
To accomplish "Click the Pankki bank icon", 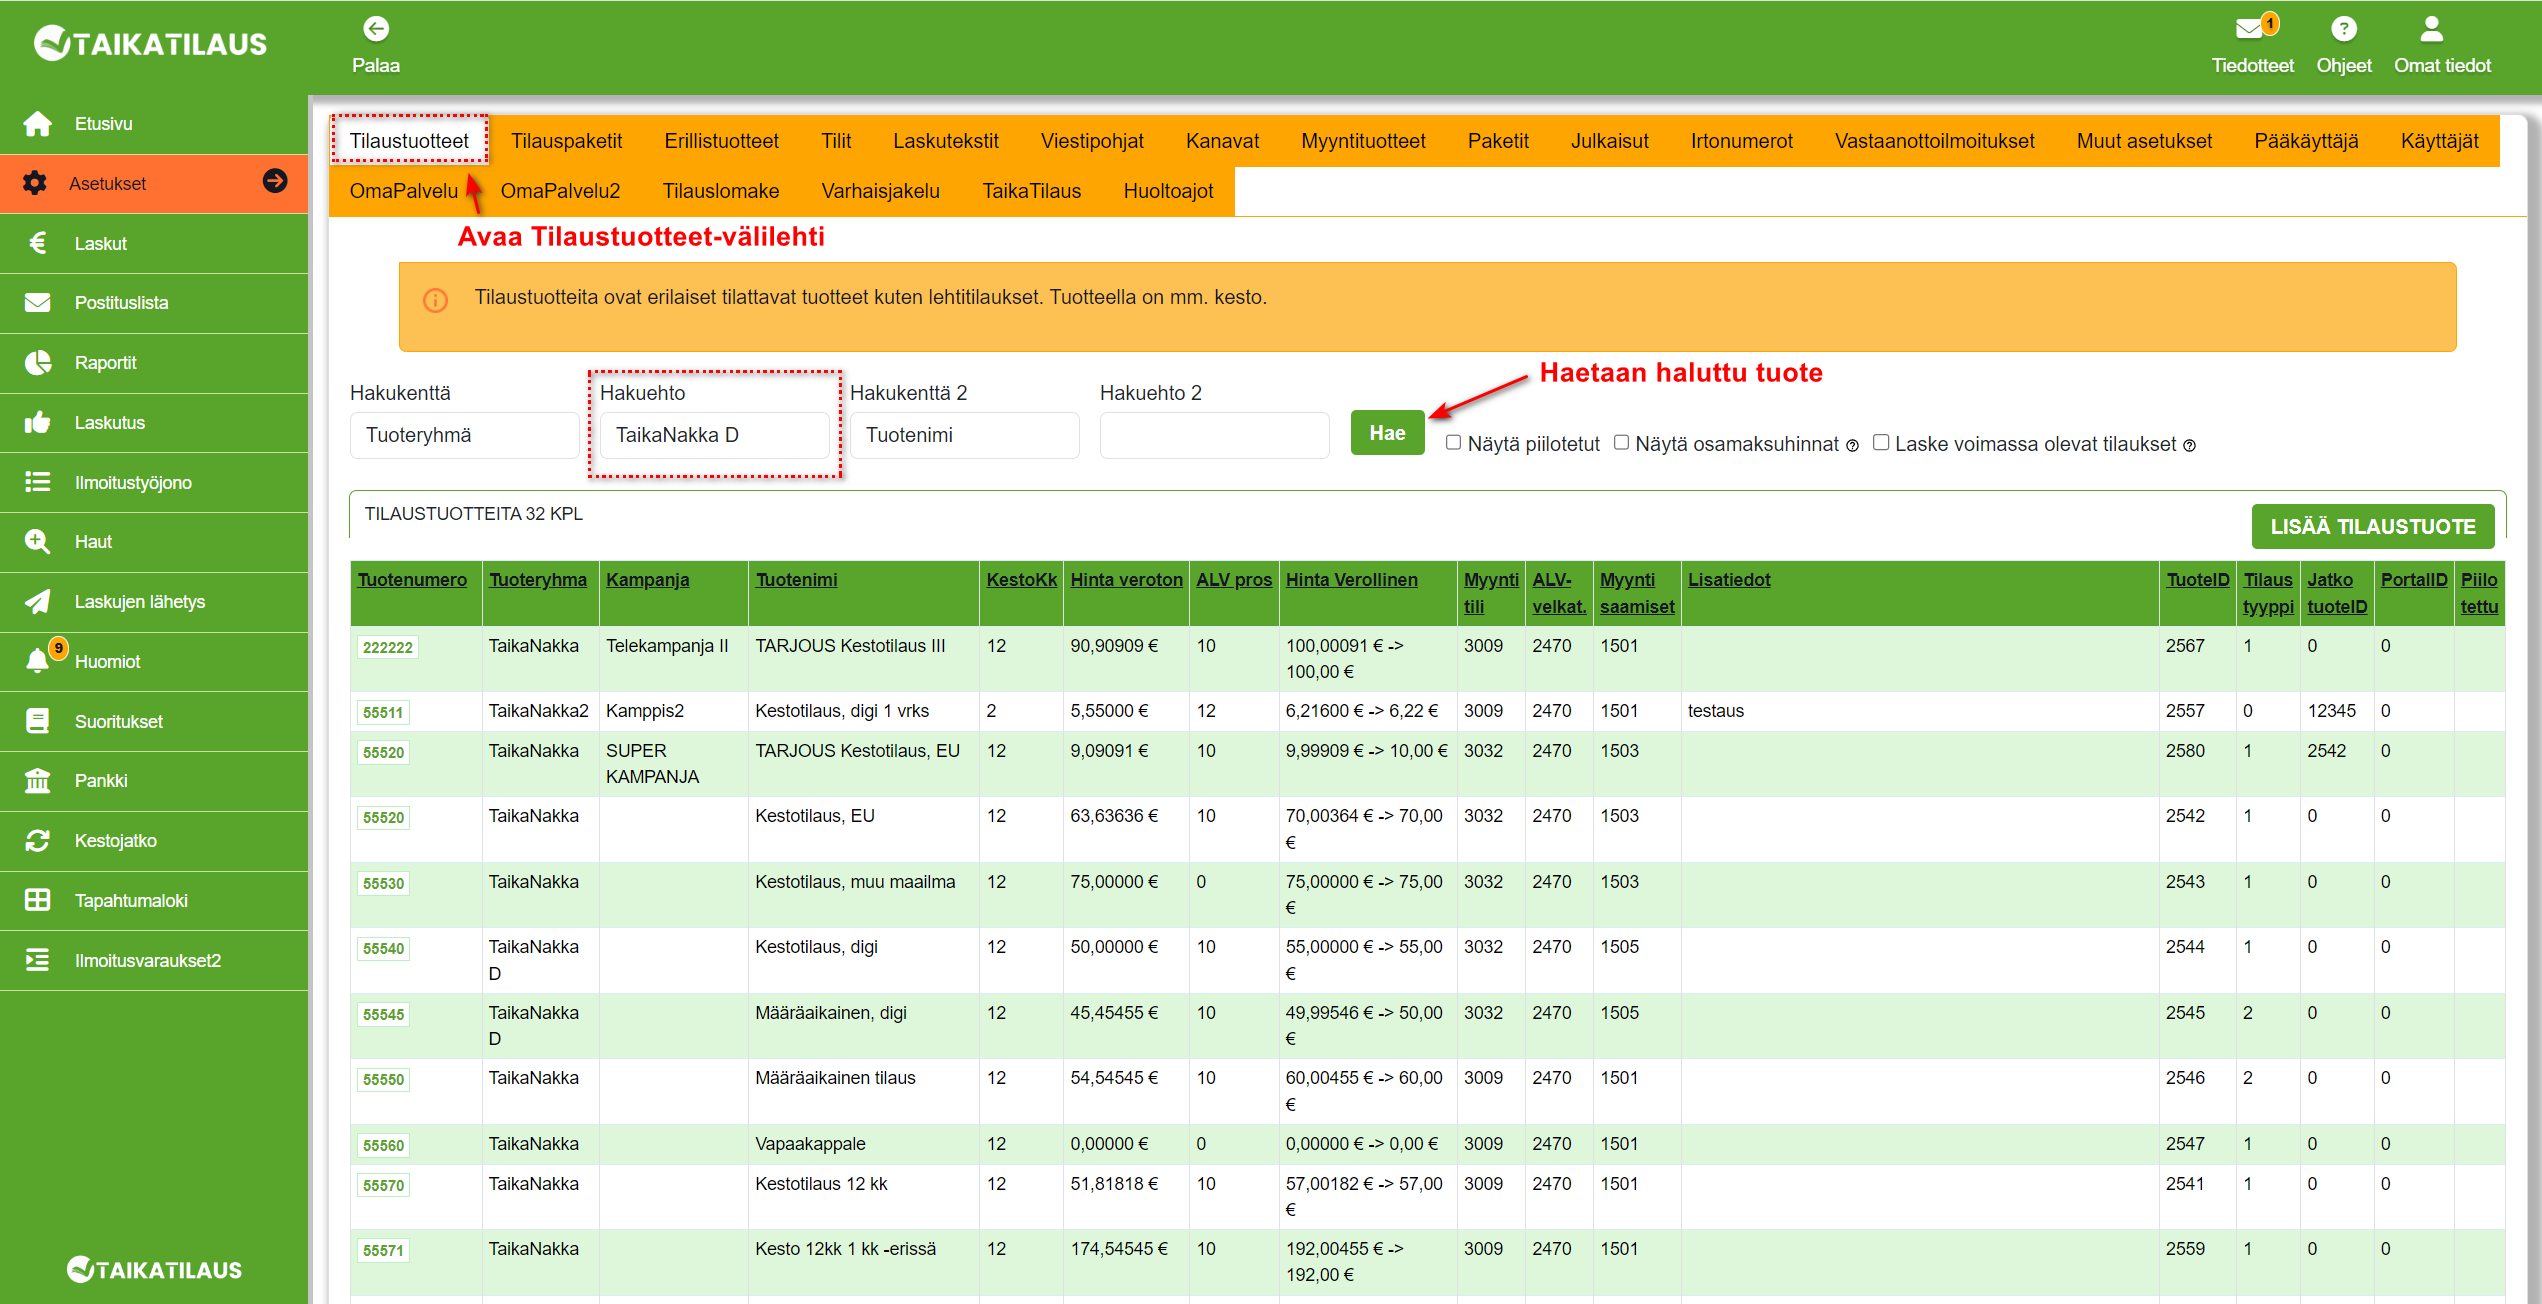I will point(38,780).
